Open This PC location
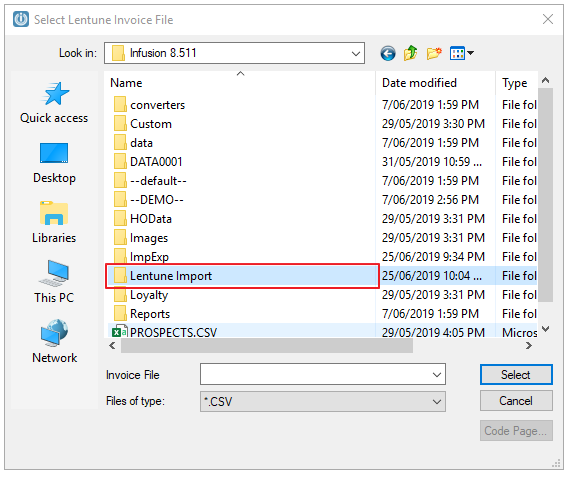Viewport: 571px width, 478px height. click(54, 282)
